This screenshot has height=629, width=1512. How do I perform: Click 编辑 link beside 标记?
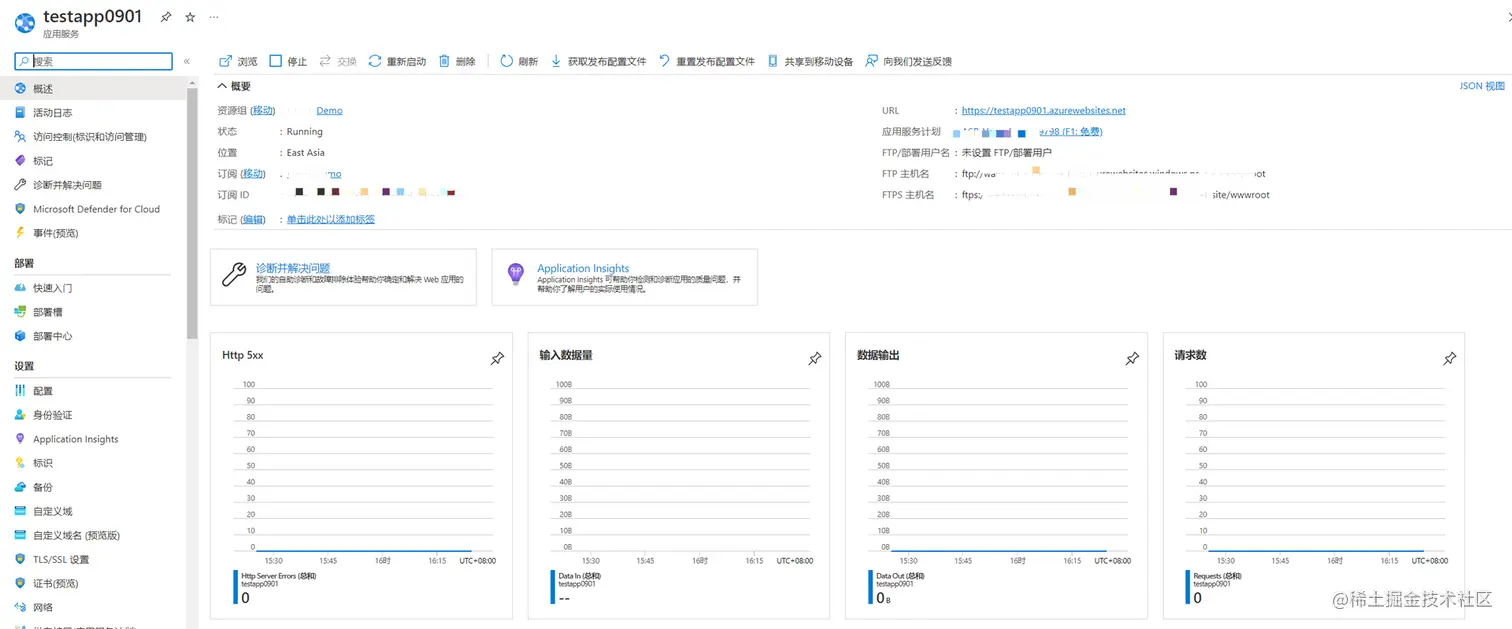point(253,220)
